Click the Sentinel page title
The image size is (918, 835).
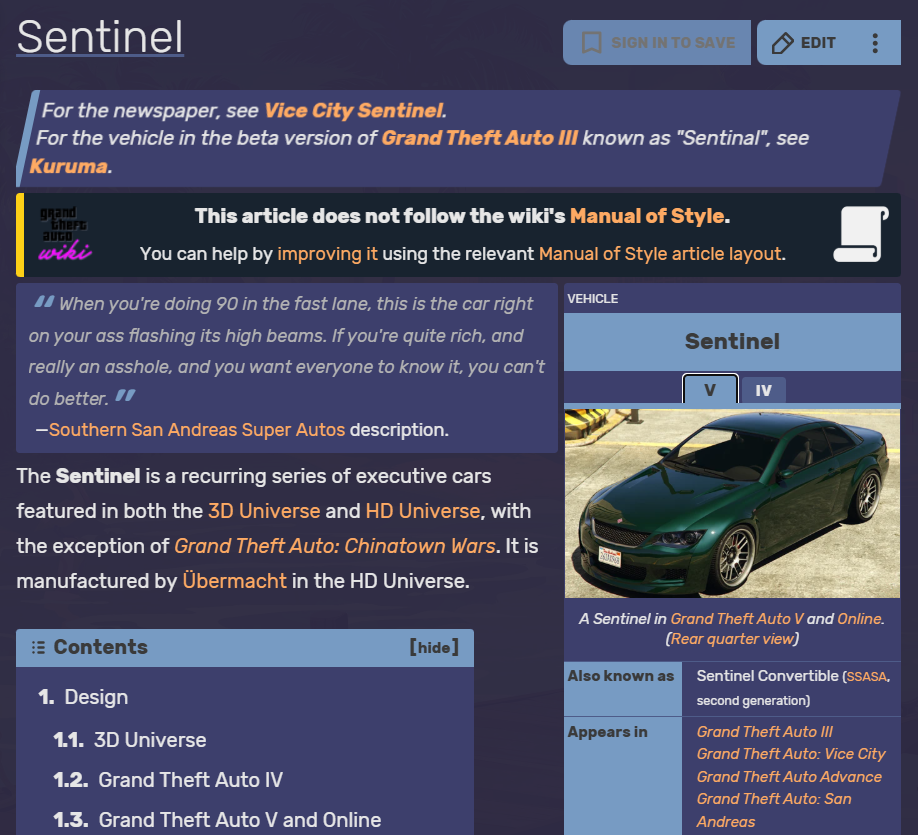[x=100, y=37]
